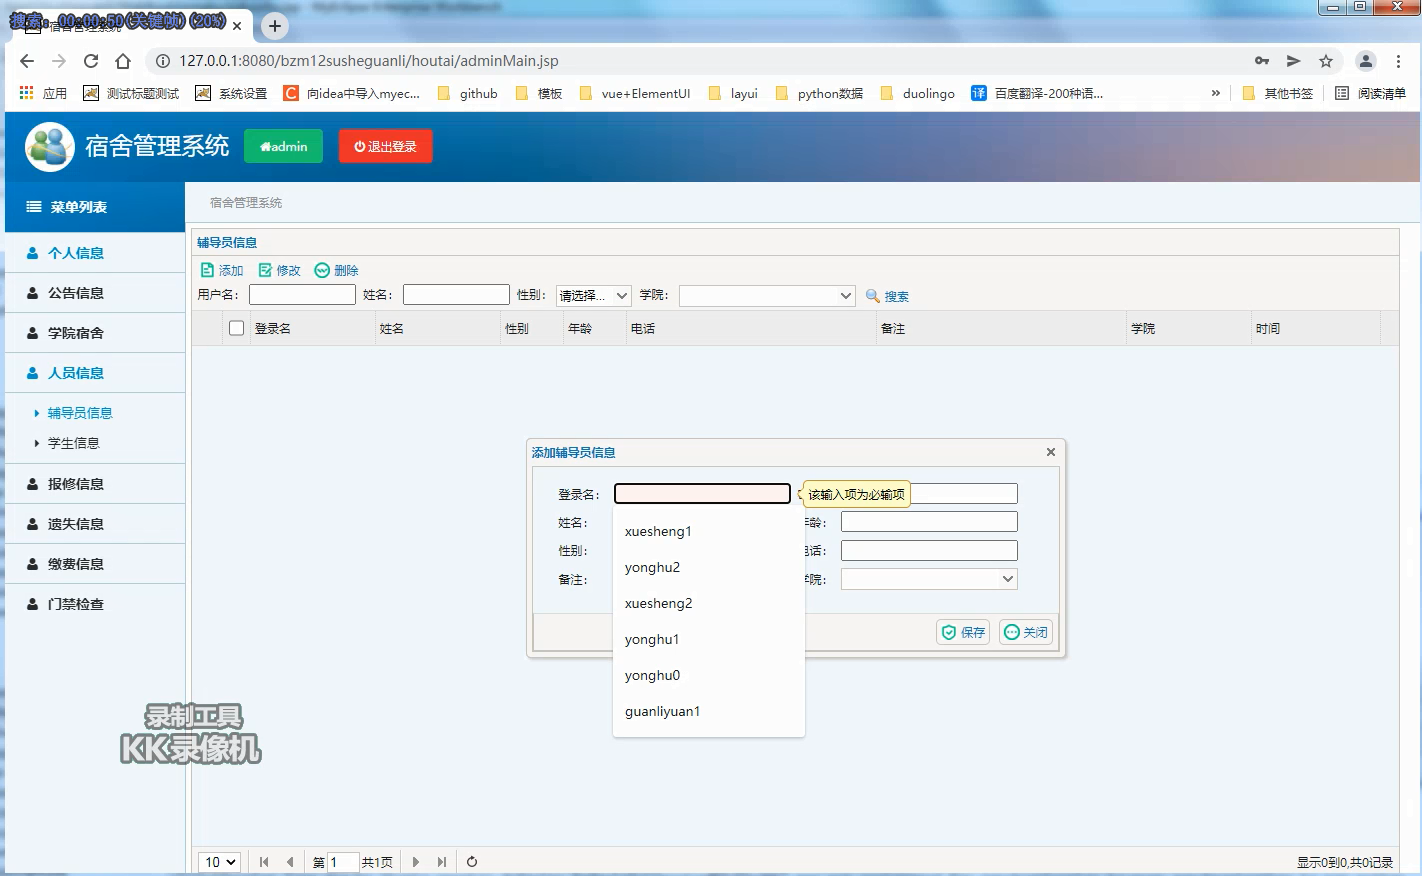
Task: Click the 电话 input in the dialog
Action: coord(929,551)
